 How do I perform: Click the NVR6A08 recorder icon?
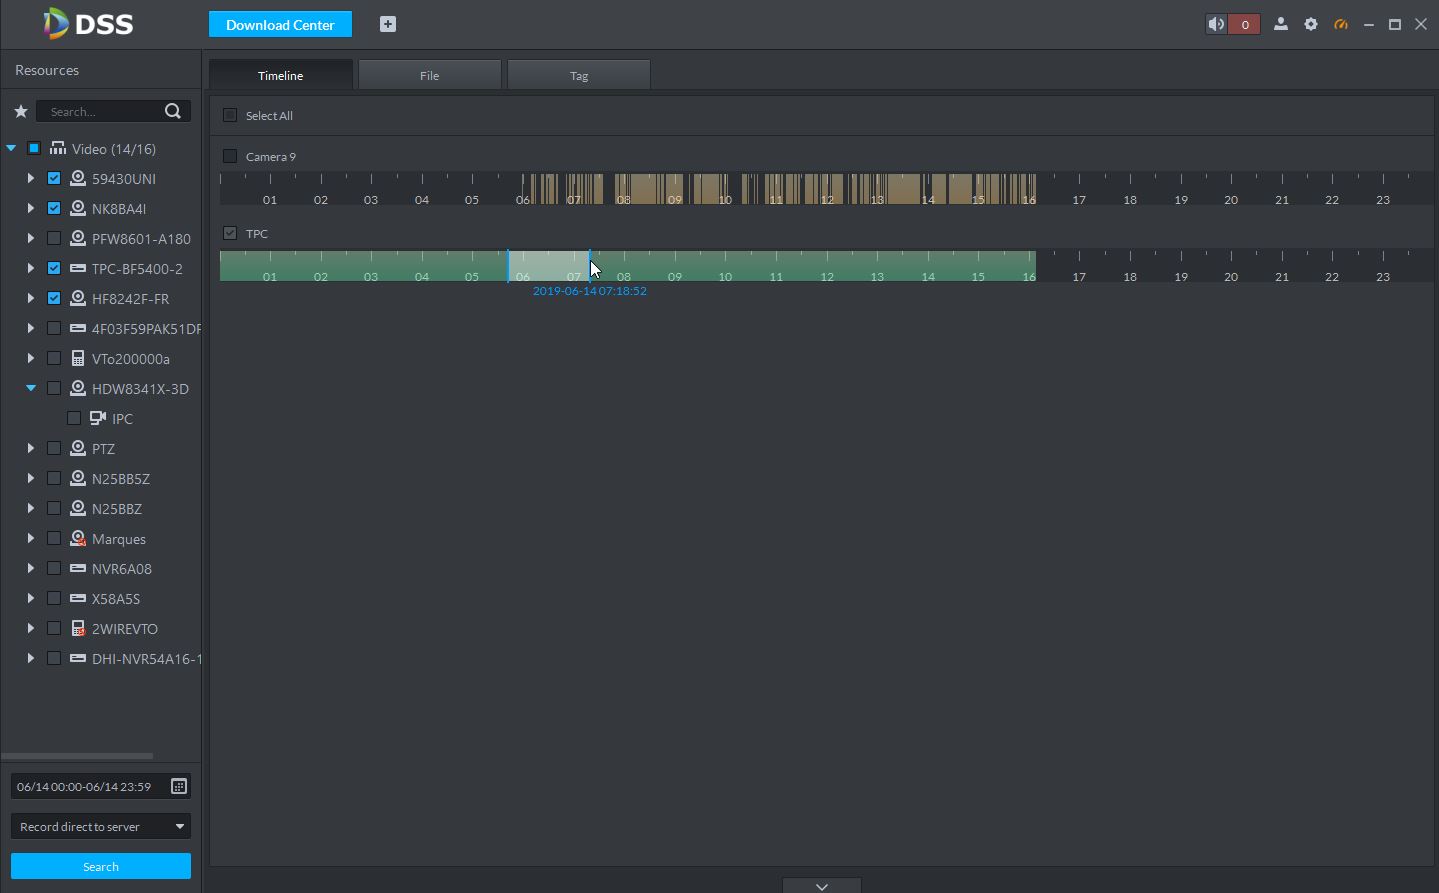click(x=78, y=568)
